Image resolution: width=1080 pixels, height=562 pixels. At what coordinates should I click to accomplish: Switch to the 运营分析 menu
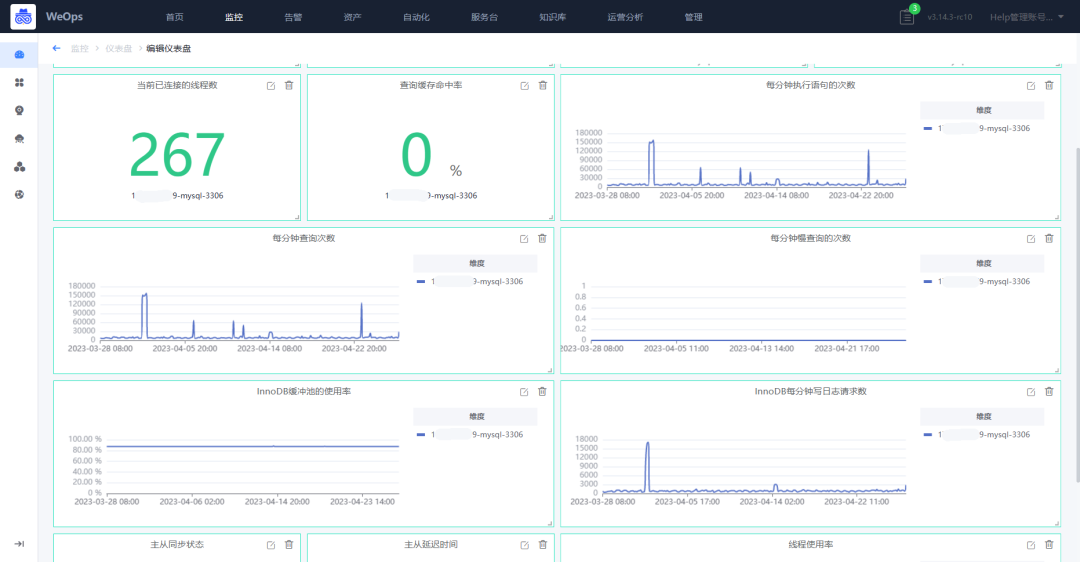(x=625, y=17)
